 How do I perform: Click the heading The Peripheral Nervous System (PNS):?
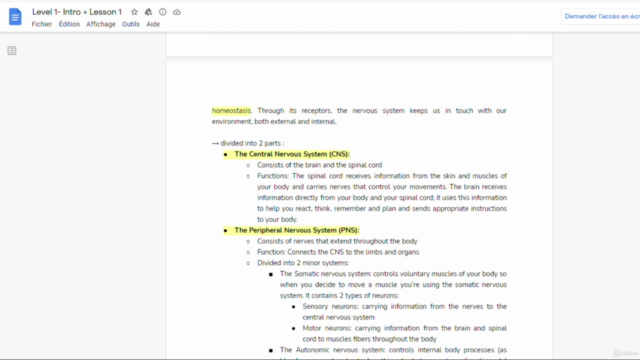pos(297,230)
